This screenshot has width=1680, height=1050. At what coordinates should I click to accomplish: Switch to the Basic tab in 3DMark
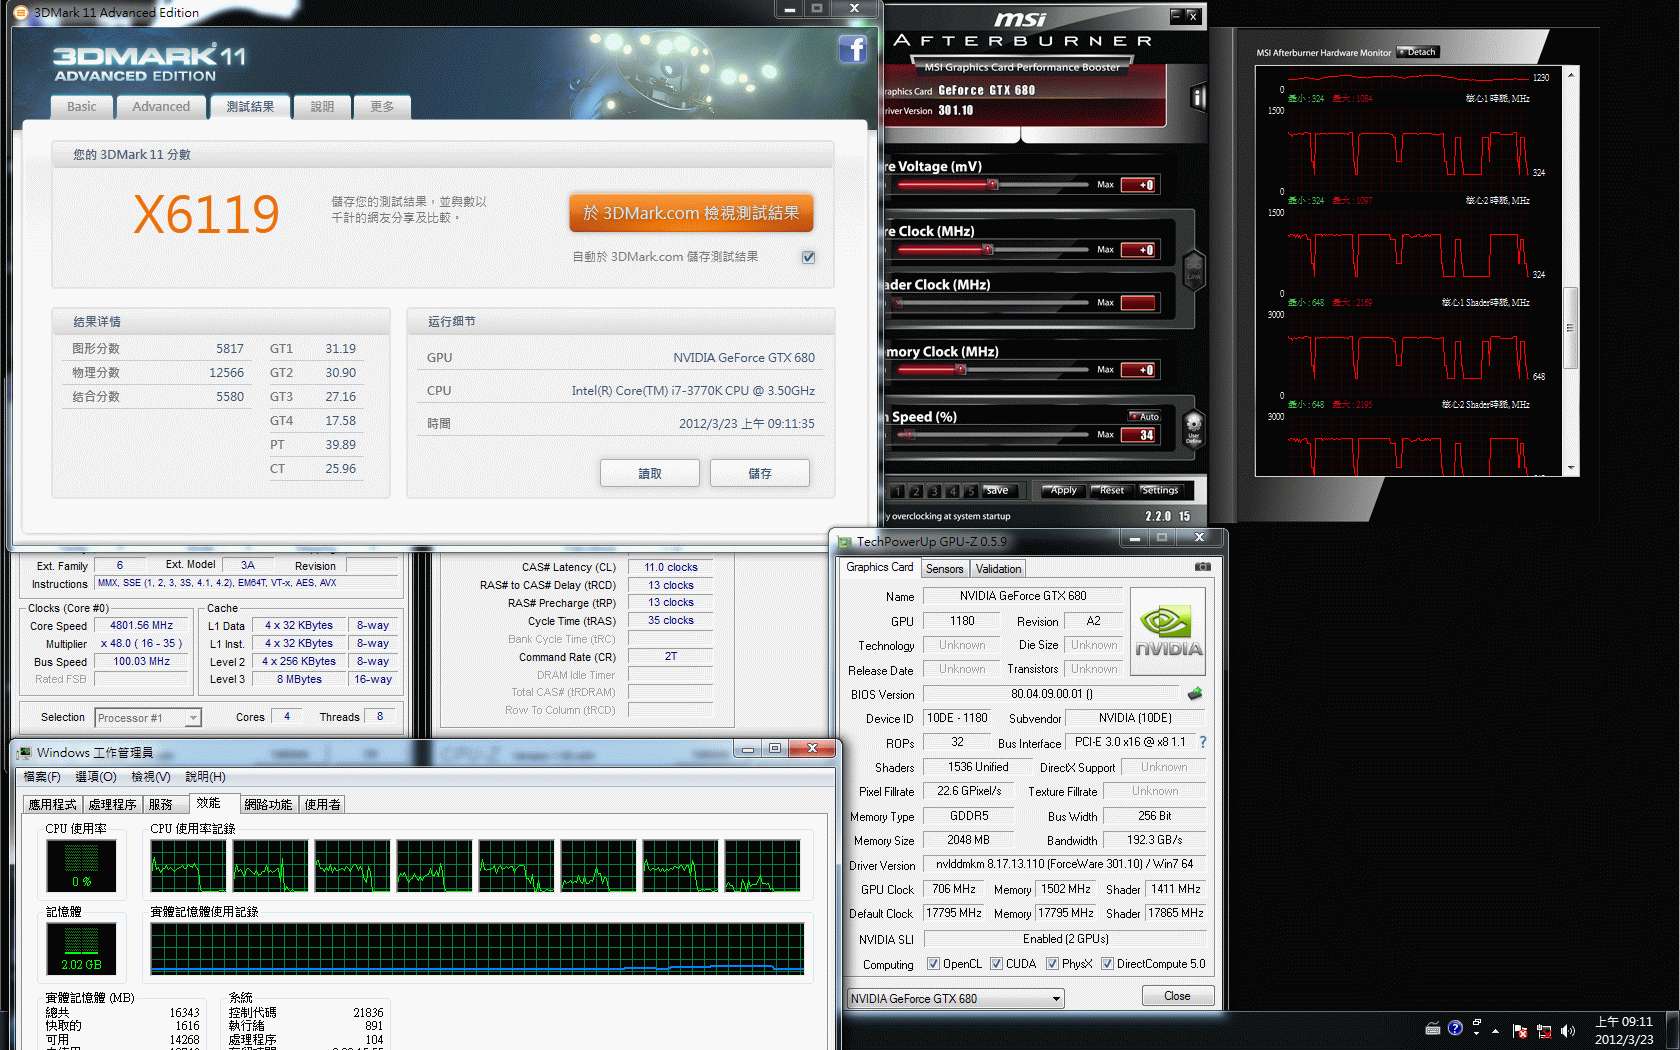82,107
